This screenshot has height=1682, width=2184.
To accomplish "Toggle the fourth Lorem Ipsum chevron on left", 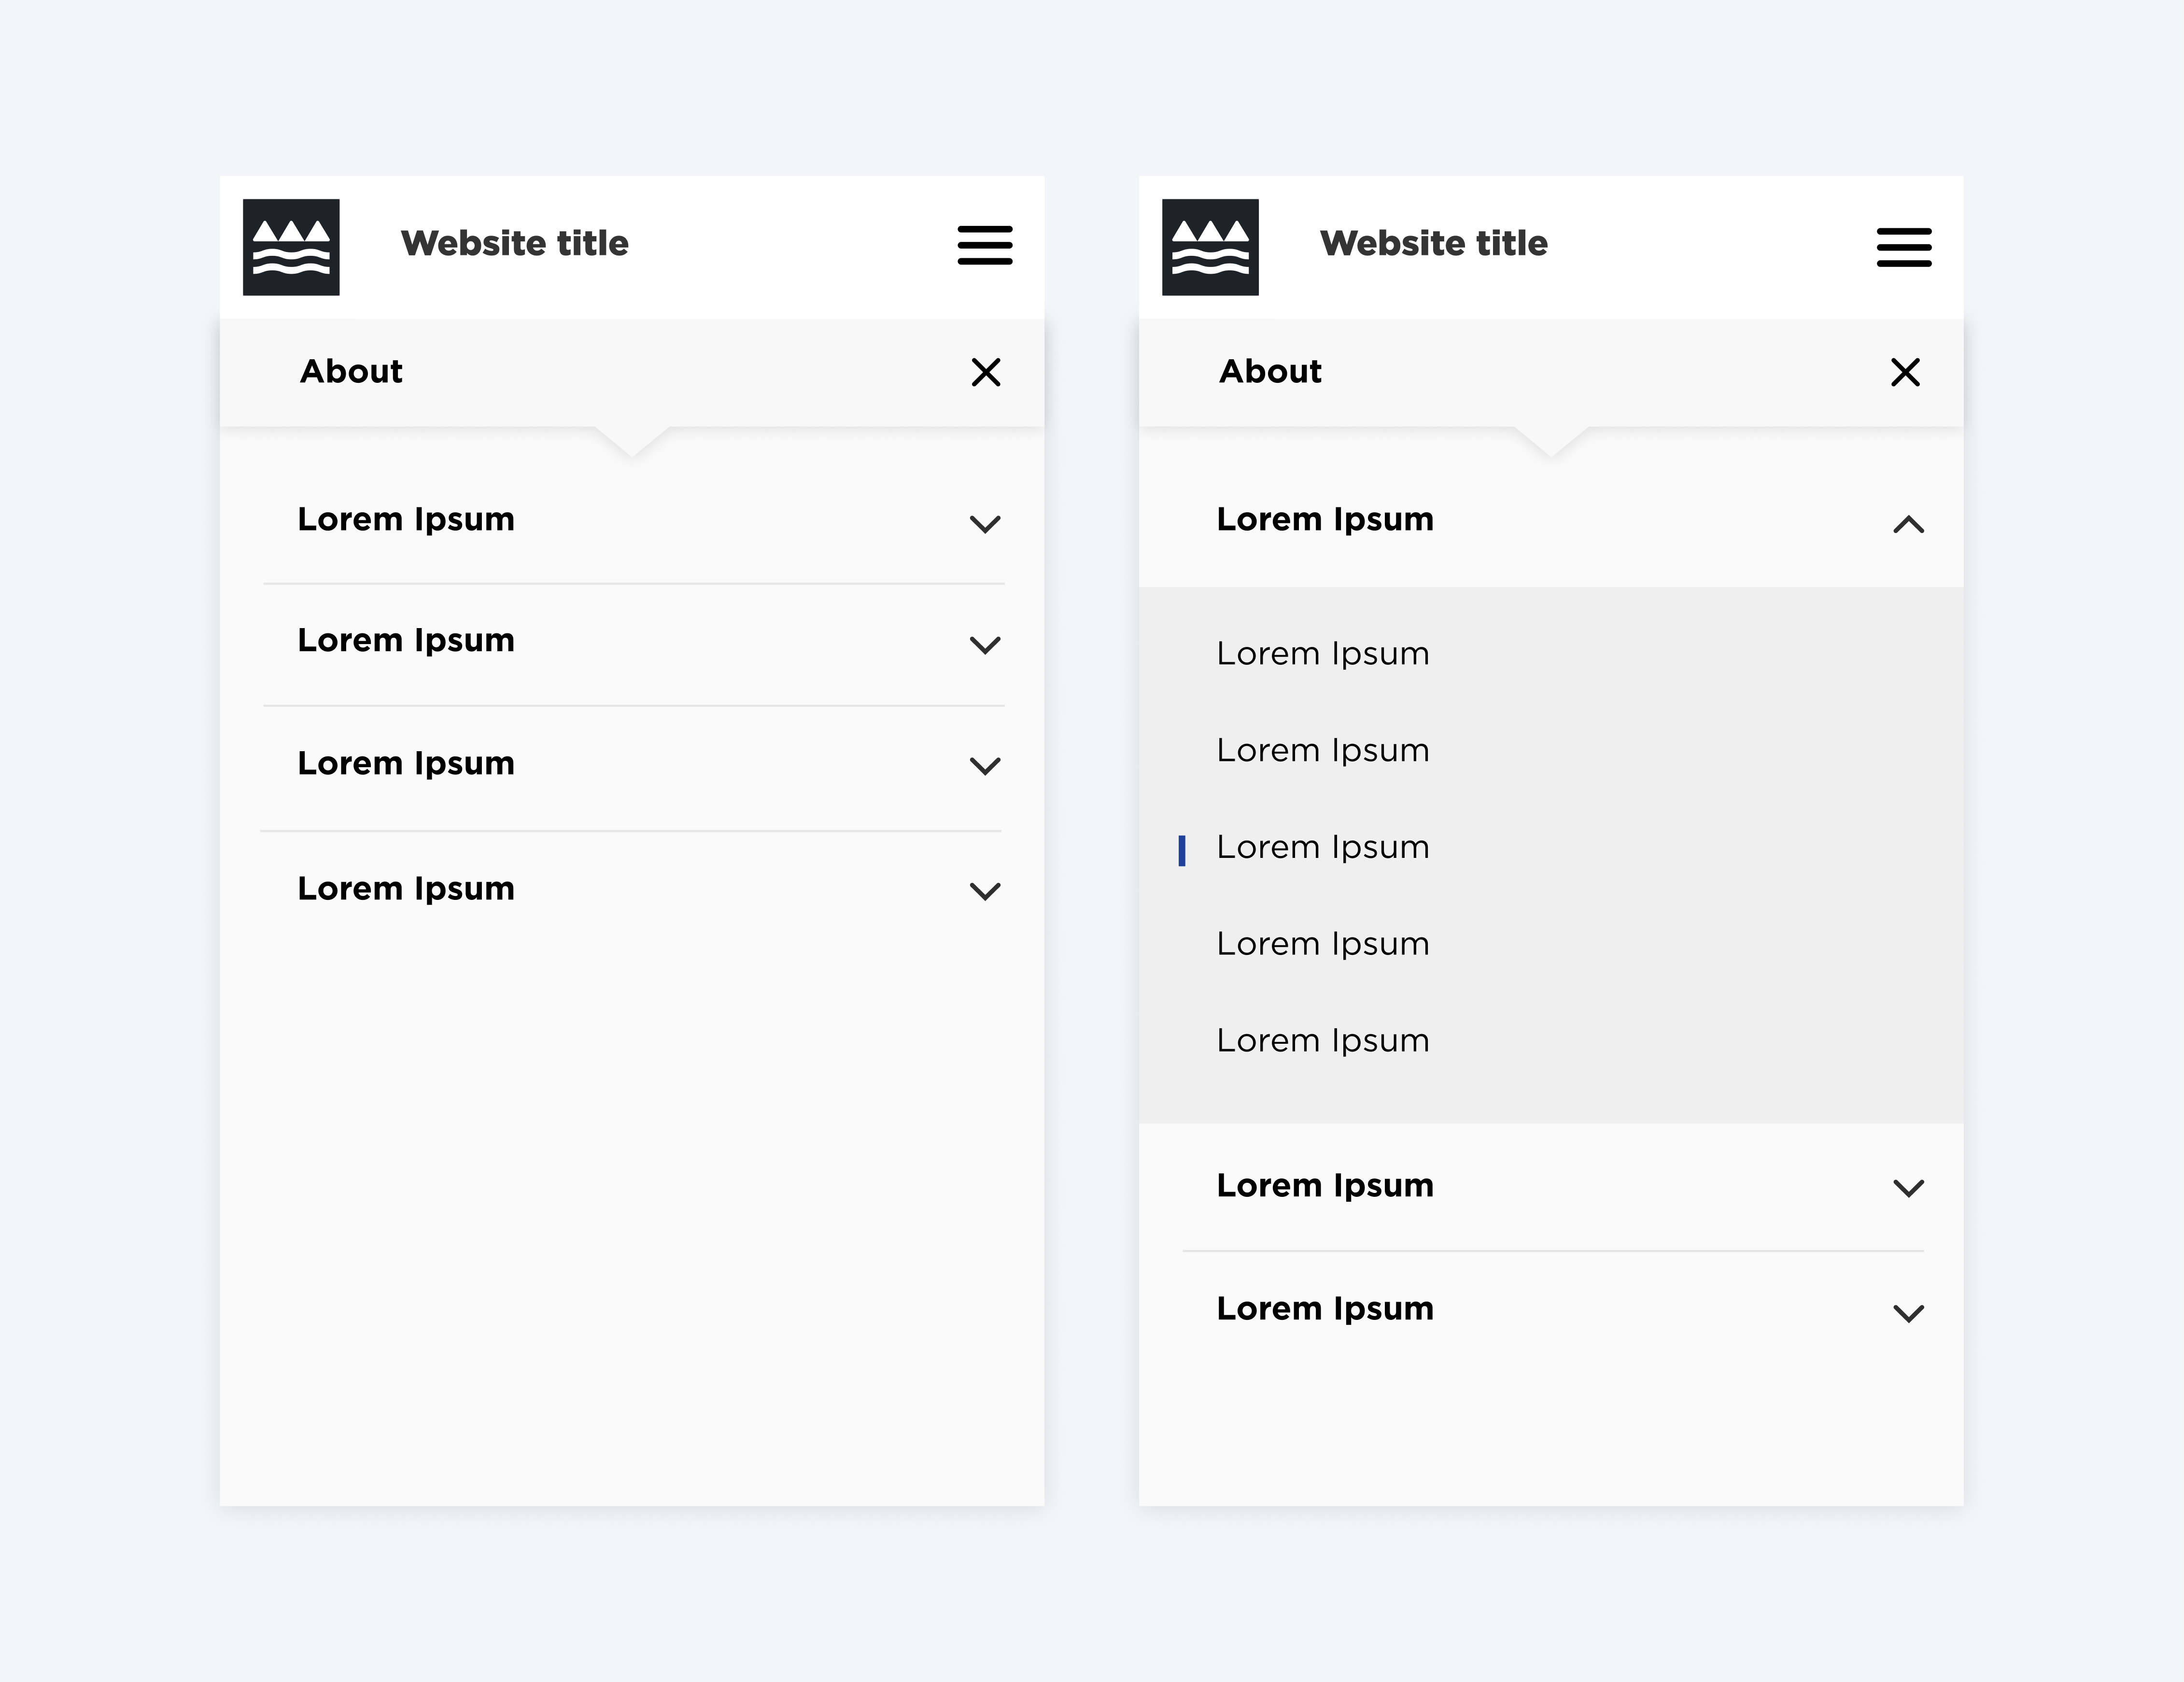I will coord(984,890).
